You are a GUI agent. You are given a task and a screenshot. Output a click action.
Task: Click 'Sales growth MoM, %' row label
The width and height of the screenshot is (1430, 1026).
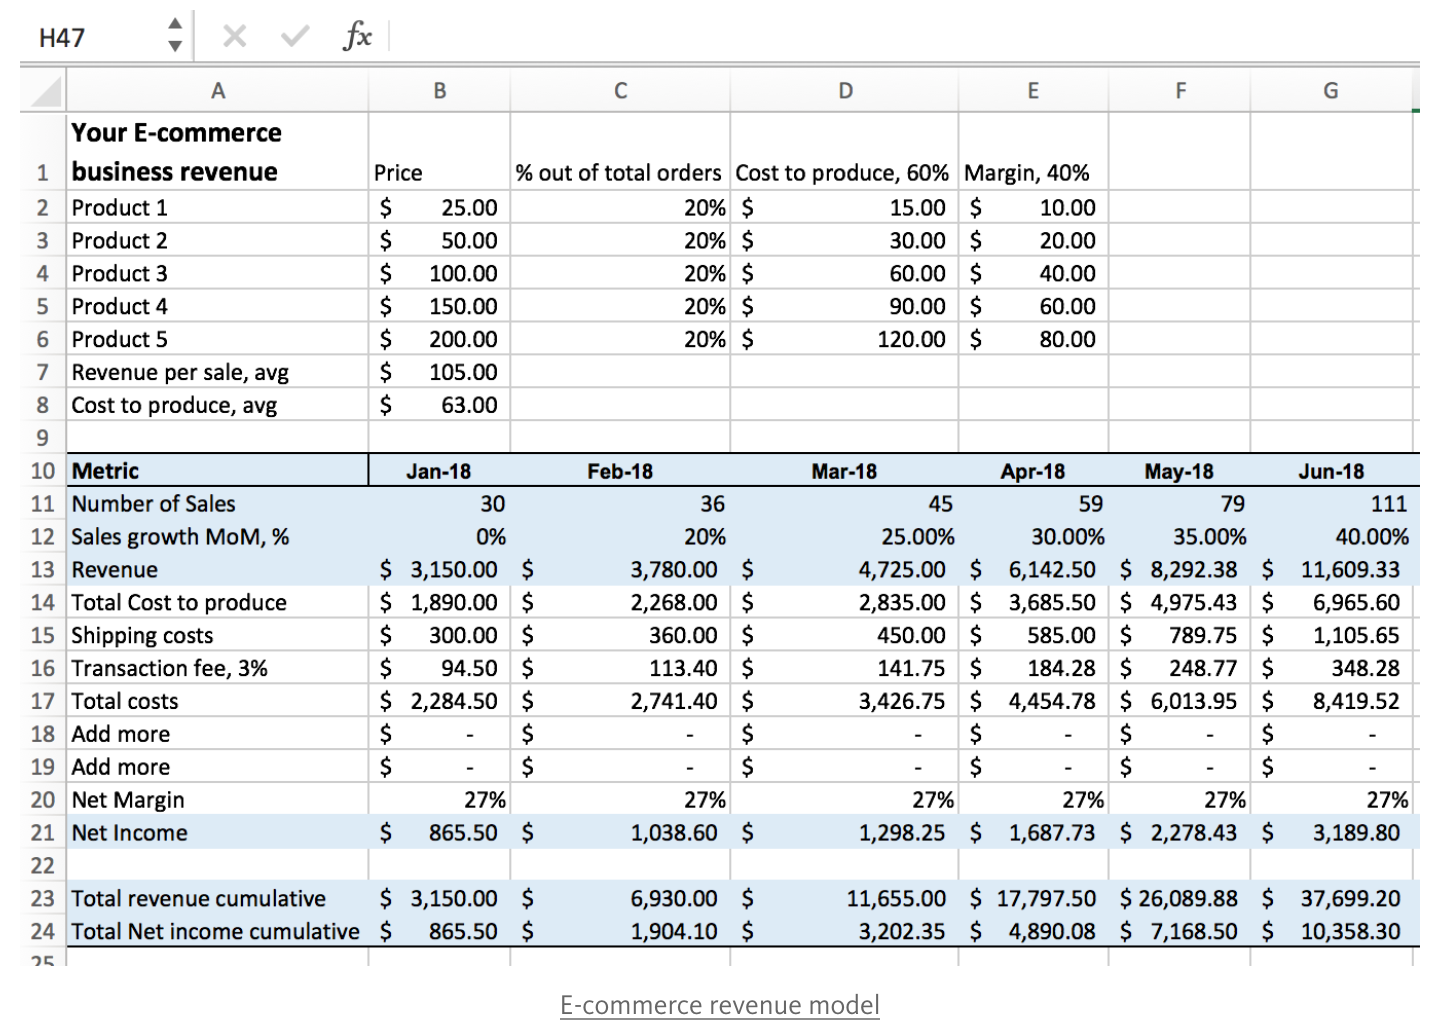[218, 537]
